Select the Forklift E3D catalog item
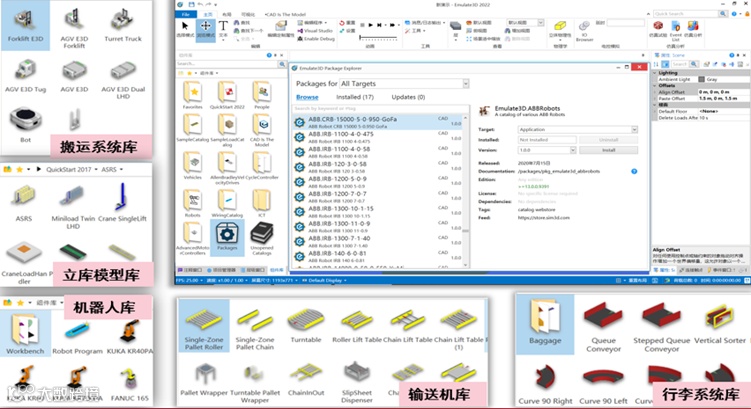The image size is (751, 409). (x=25, y=25)
